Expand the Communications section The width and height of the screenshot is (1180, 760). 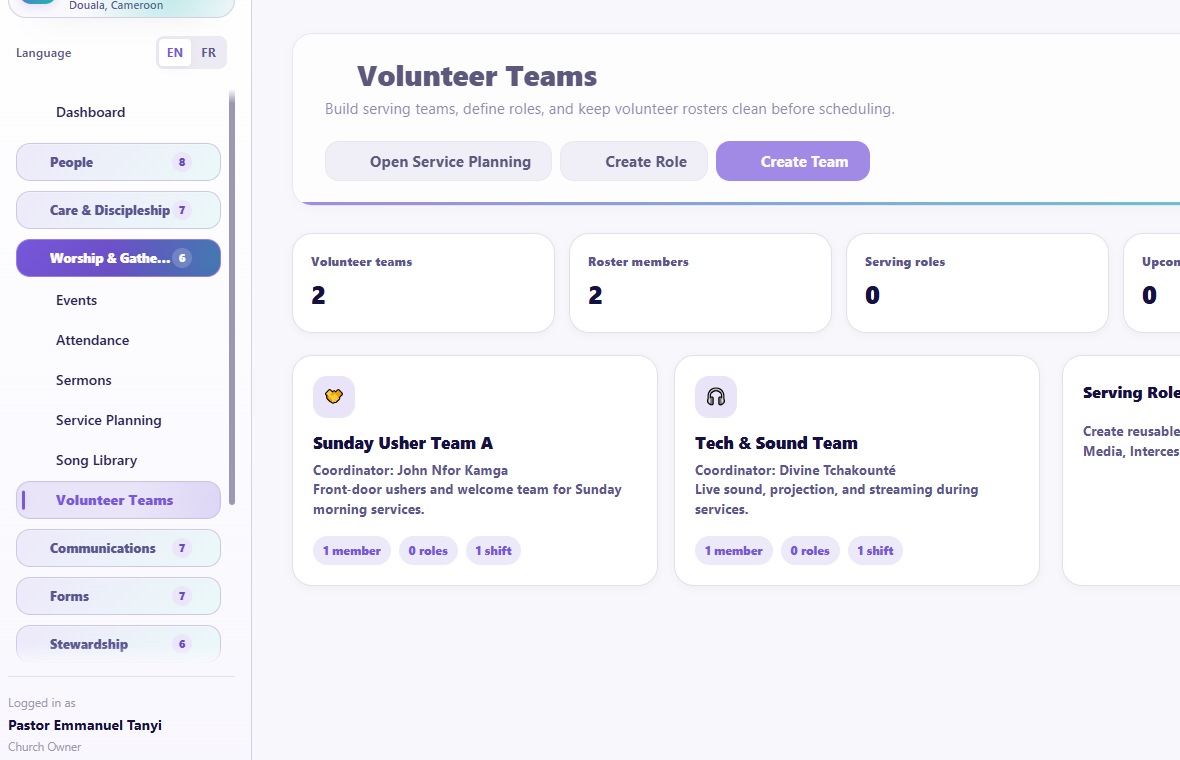coord(118,548)
